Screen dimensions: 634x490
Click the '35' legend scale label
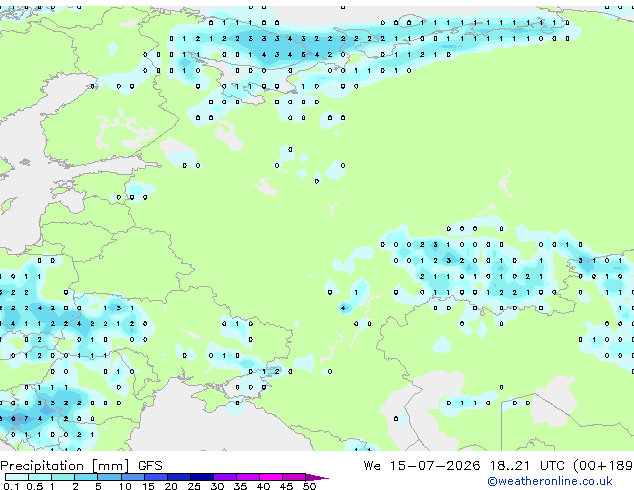(x=240, y=486)
